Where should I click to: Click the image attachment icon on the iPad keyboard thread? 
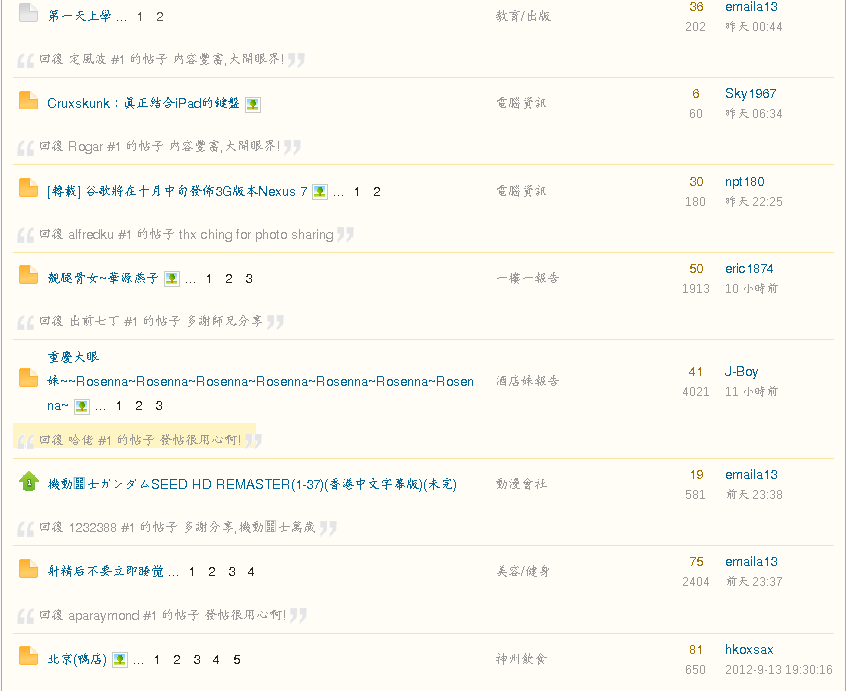click(x=253, y=103)
